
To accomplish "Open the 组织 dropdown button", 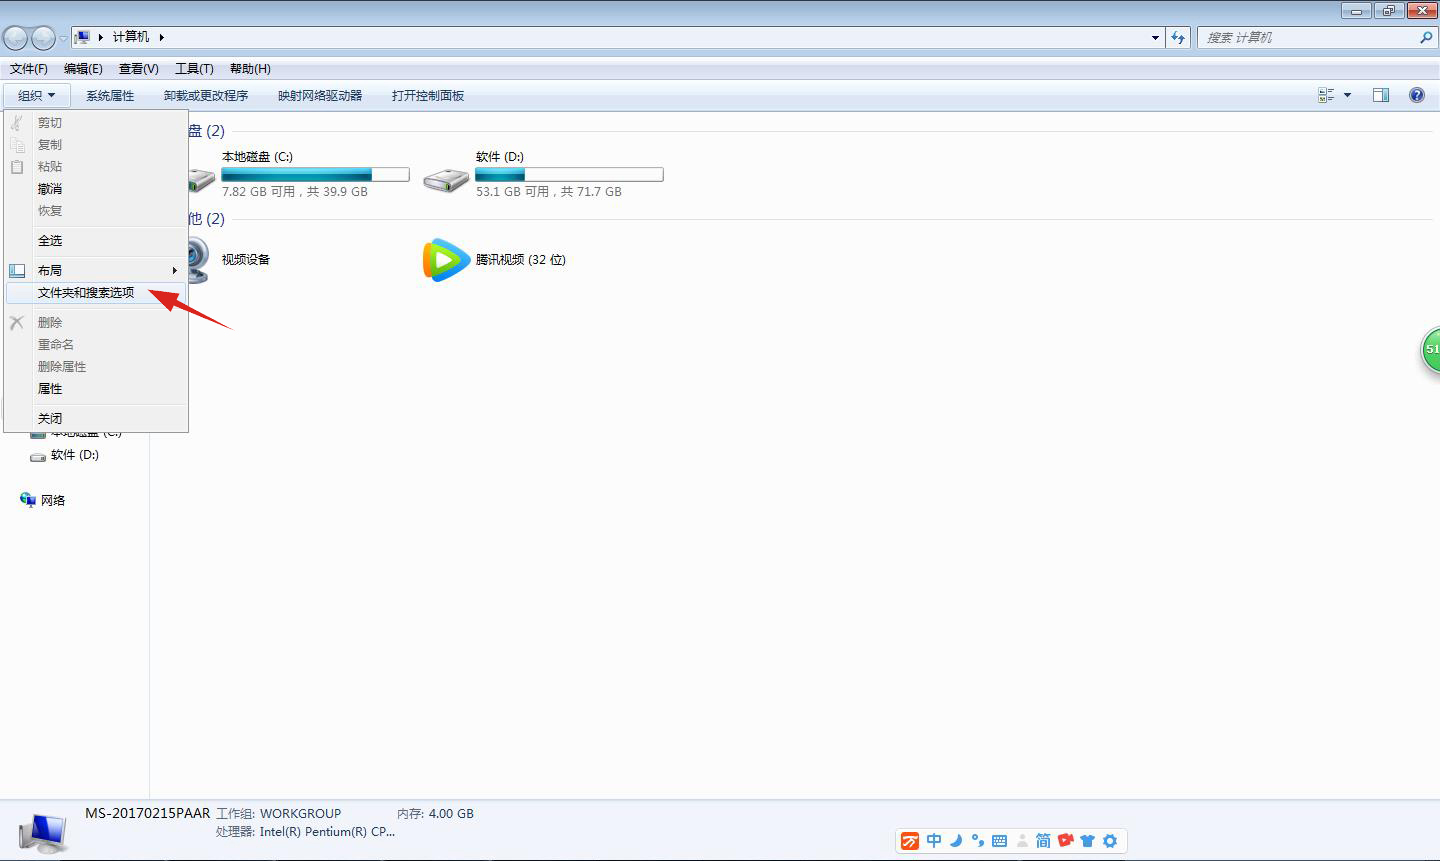I will tap(37, 95).
